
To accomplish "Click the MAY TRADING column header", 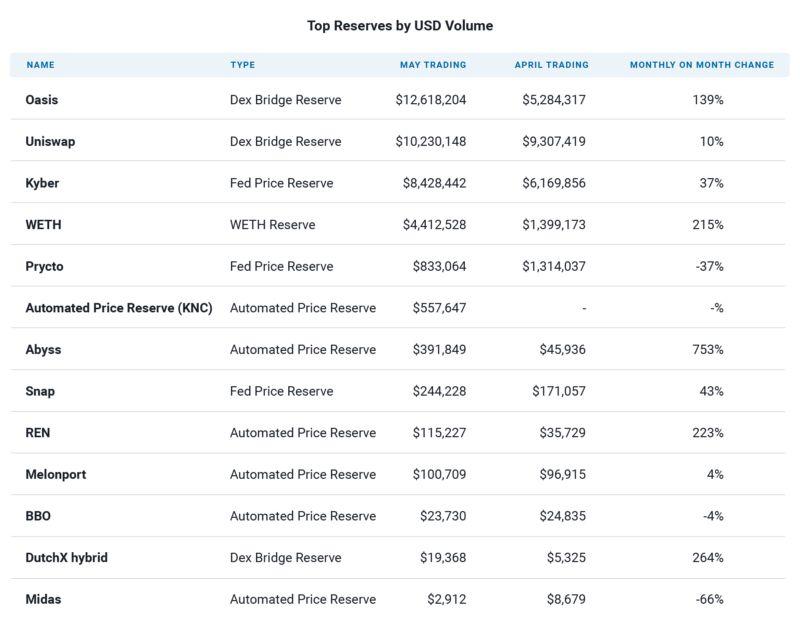I will [x=433, y=65].
